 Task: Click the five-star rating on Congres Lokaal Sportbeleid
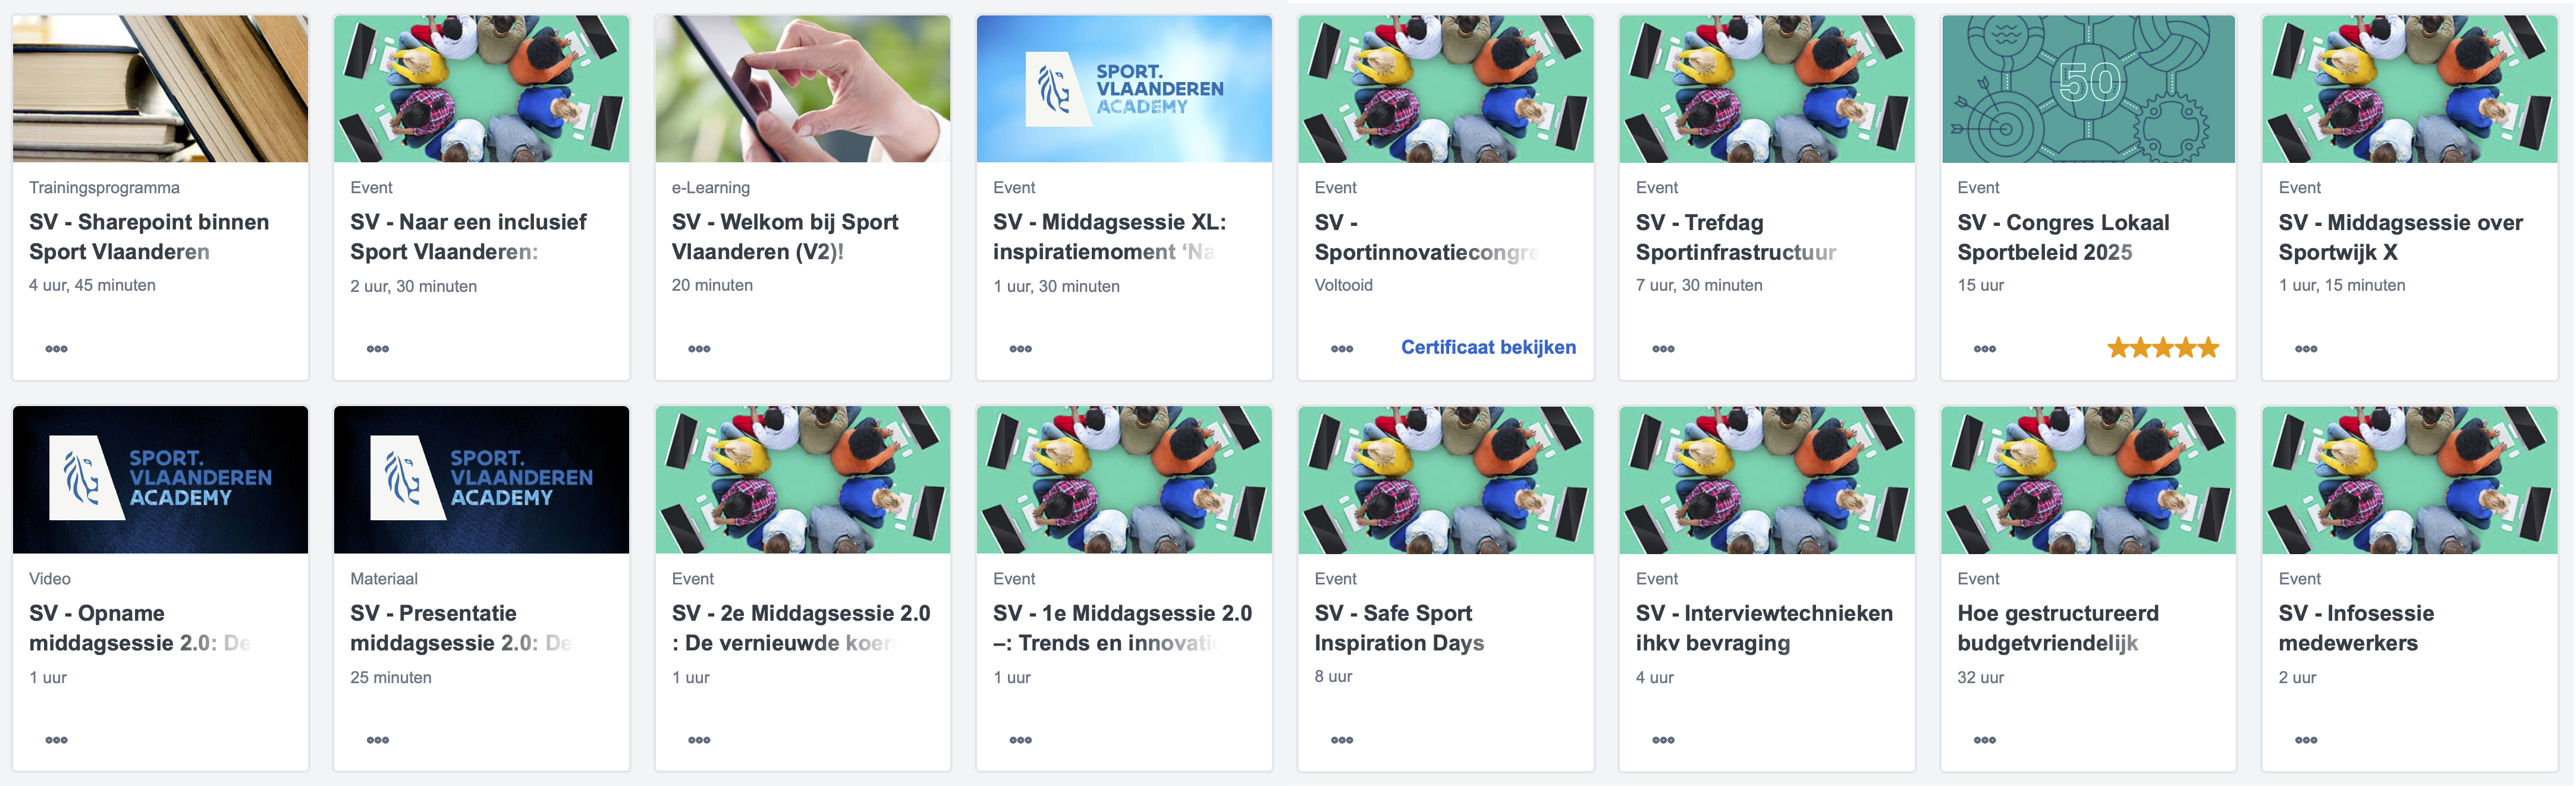tap(2163, 348)
